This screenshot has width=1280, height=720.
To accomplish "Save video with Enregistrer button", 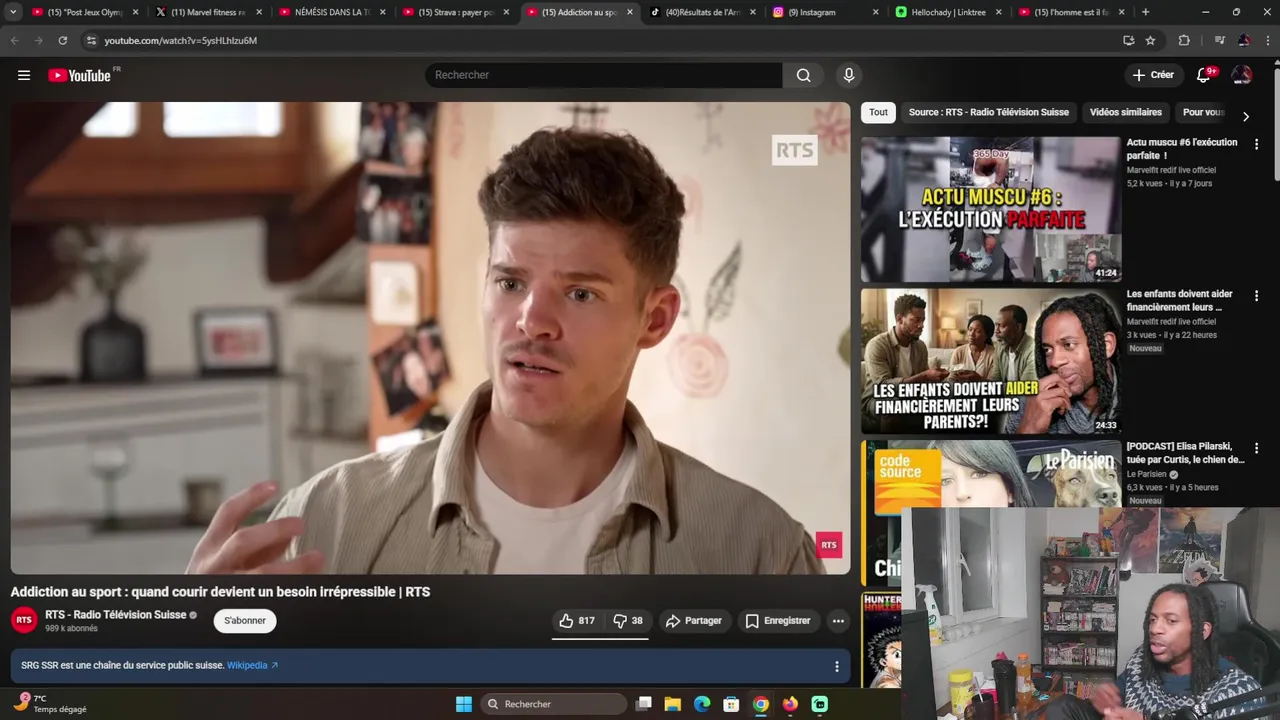I will pos(778,621).
